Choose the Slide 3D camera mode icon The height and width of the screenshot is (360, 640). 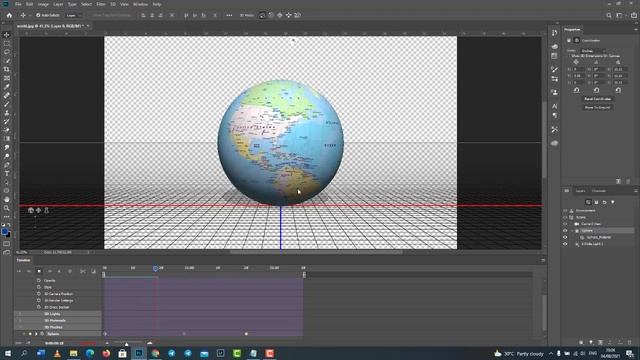[x=289, y=15]
